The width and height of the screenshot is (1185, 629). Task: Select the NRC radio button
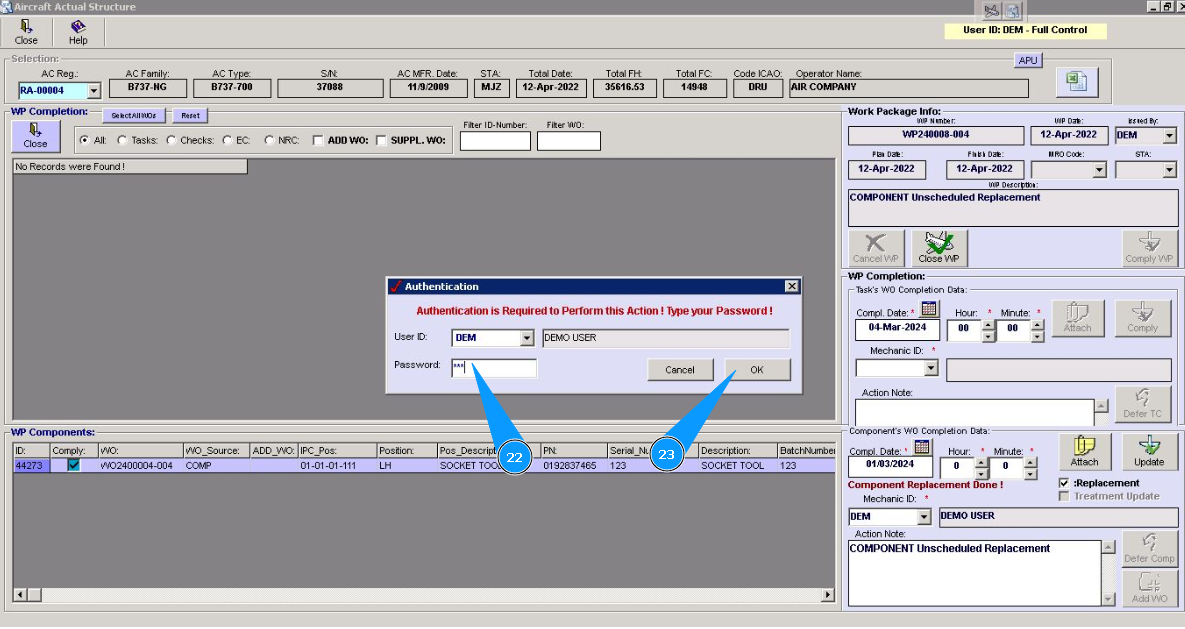tap(269, 140)
